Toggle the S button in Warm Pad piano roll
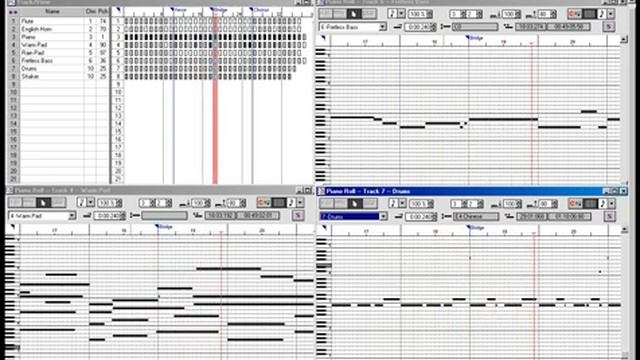This screenshot has width=640, height=360. click(x=298, y=216)
